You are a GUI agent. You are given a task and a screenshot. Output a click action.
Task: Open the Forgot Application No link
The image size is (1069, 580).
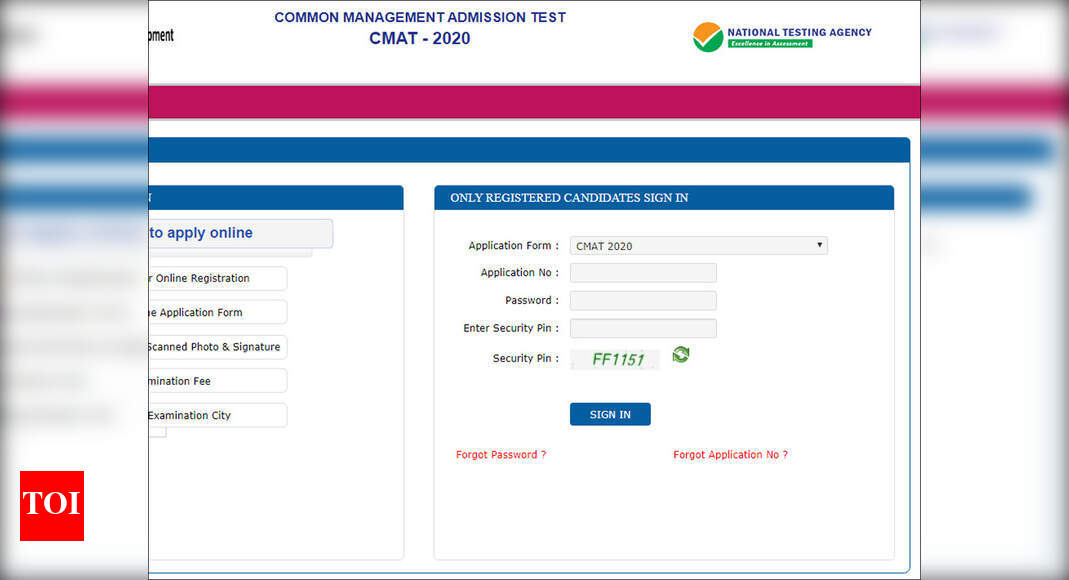[x=731, y=454]
